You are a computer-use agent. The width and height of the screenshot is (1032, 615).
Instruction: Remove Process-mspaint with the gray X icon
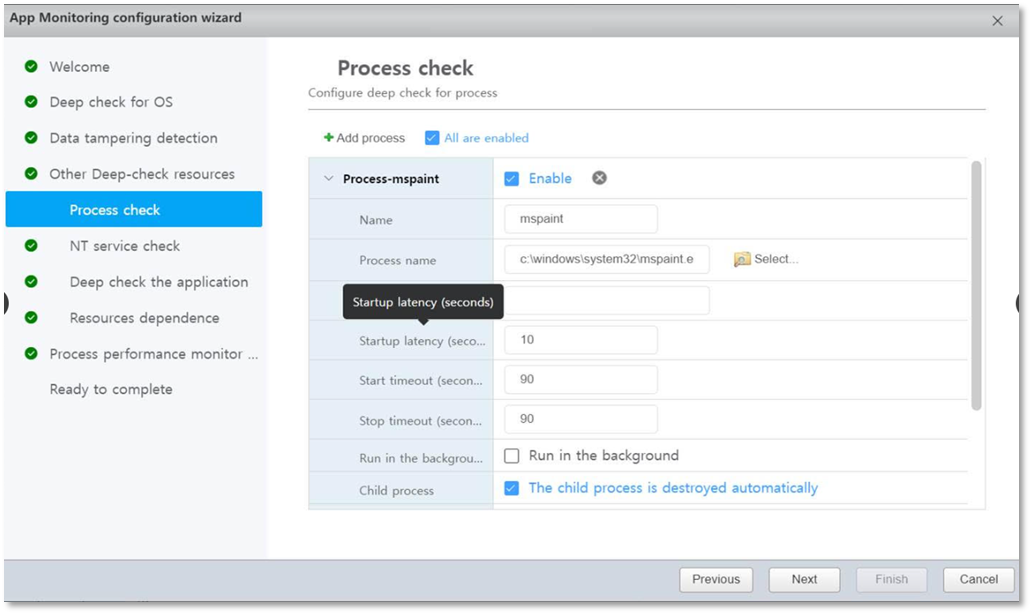point(599,178)
